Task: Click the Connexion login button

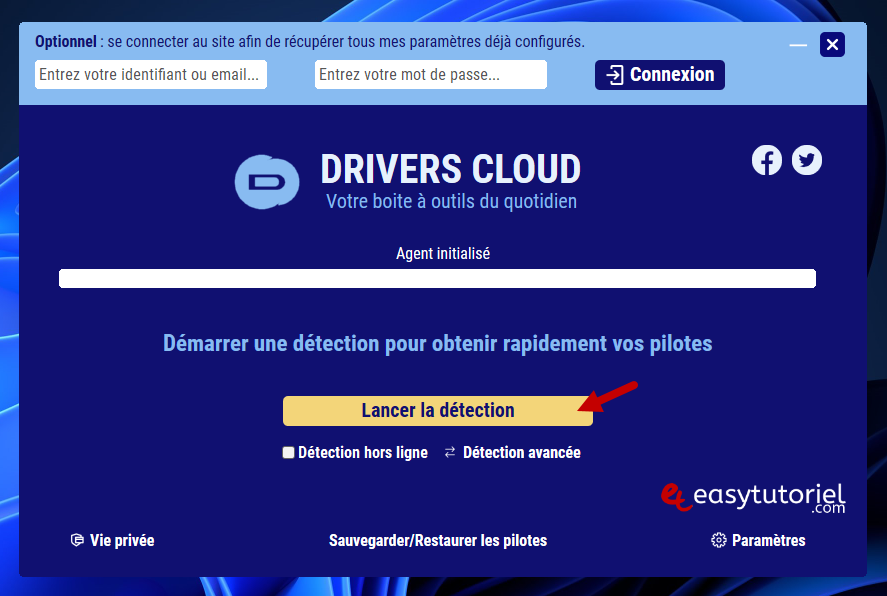Action: [x=660, y=75]
